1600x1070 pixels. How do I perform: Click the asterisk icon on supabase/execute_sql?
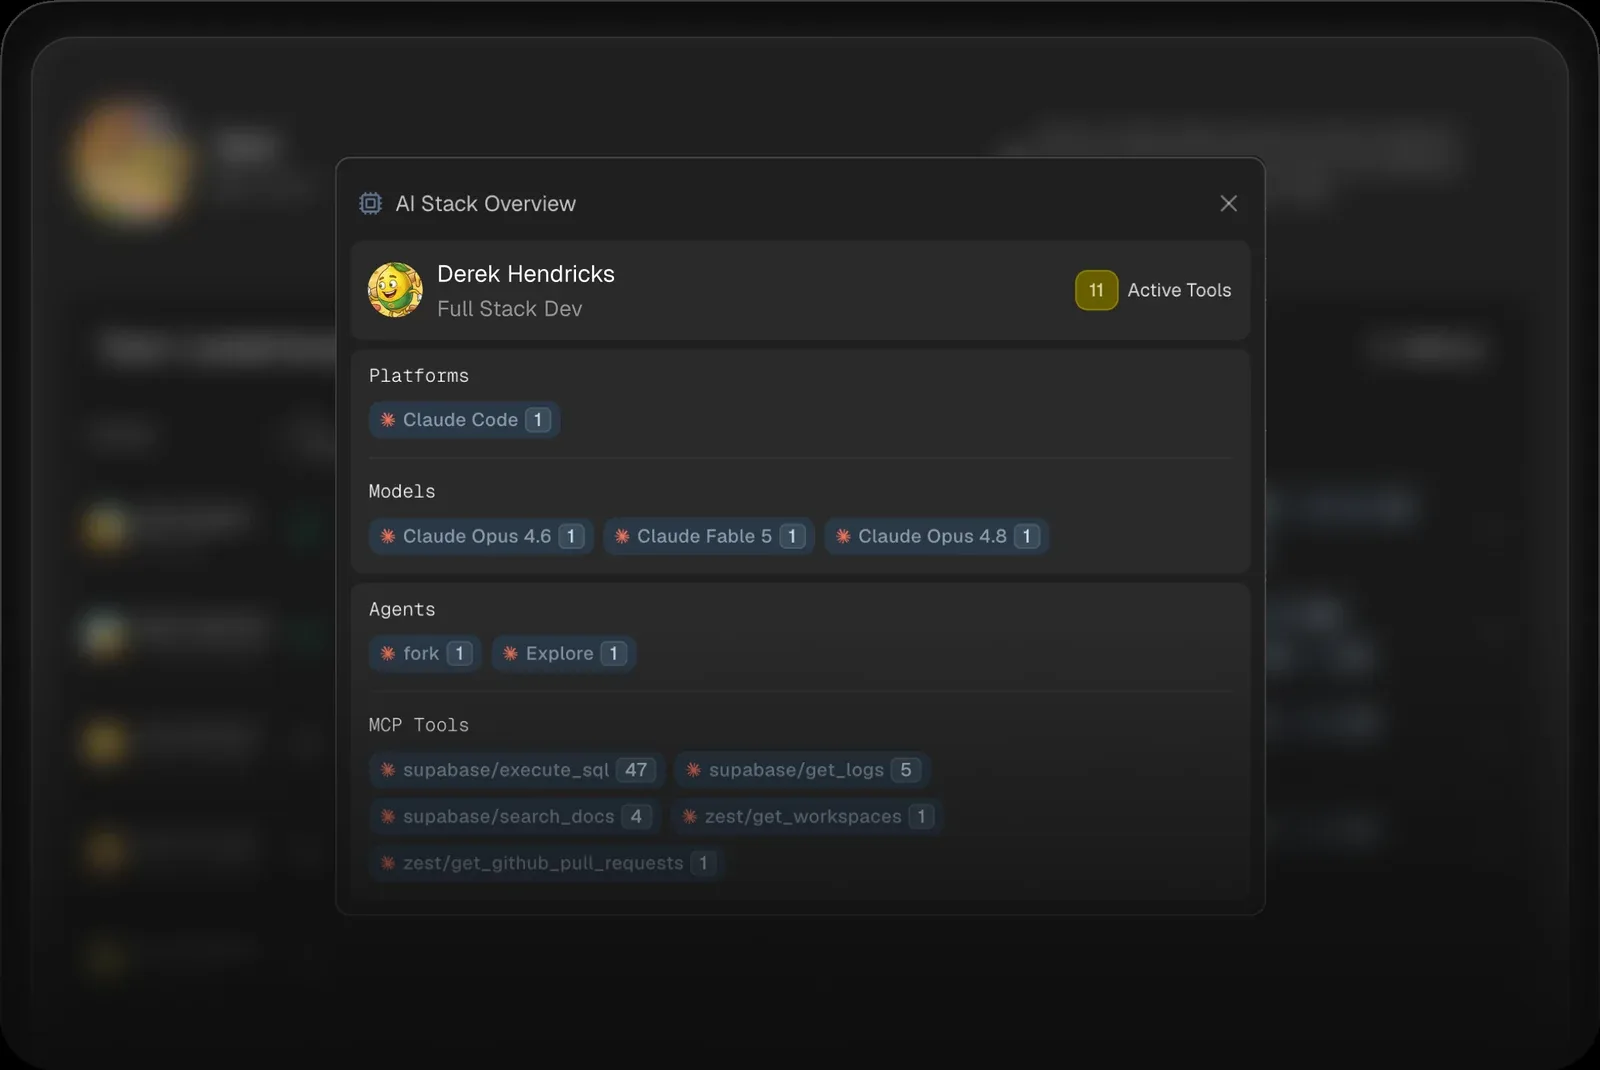coord(388,770)
